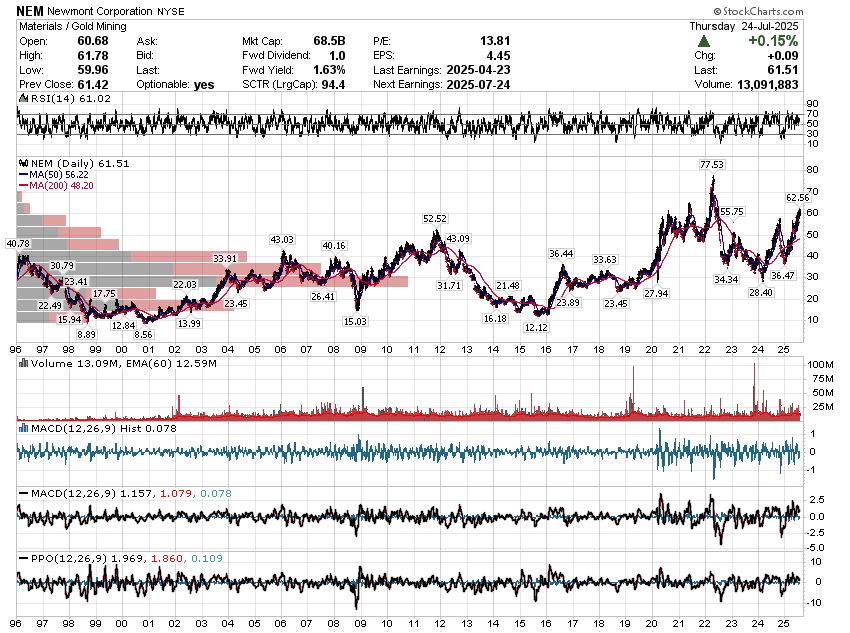Screen dimensions: 850x633
Task: Click the 8.56 low label near 2001
Action: [x=144, y=334]
